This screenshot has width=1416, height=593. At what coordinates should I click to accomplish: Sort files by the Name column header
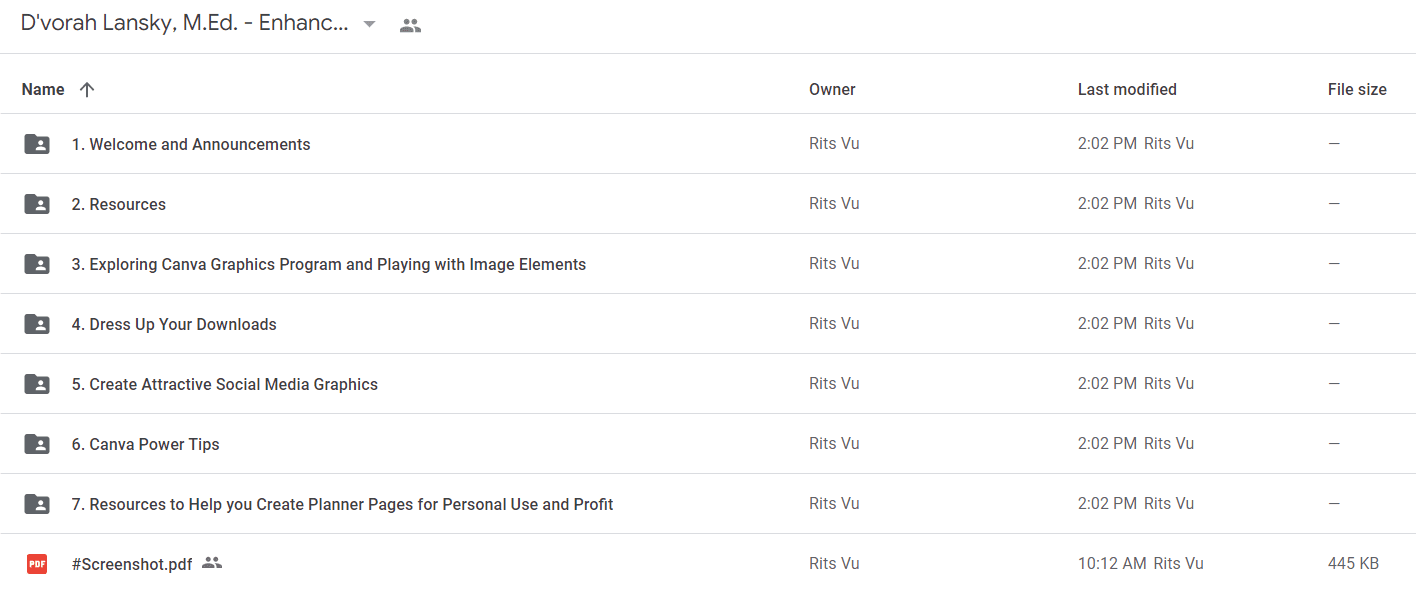[43, 89]
